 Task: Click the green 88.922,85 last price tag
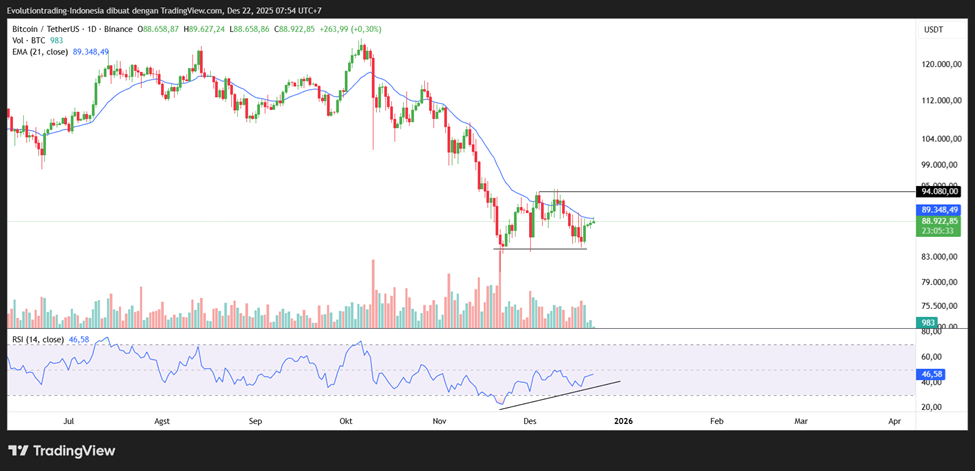[x=938, y=221]
